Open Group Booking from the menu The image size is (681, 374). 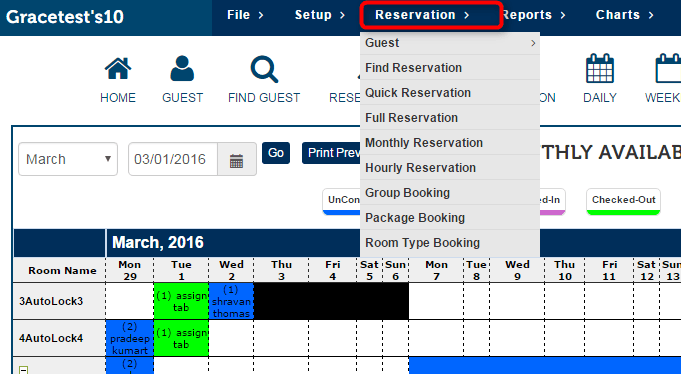[450, 192]
